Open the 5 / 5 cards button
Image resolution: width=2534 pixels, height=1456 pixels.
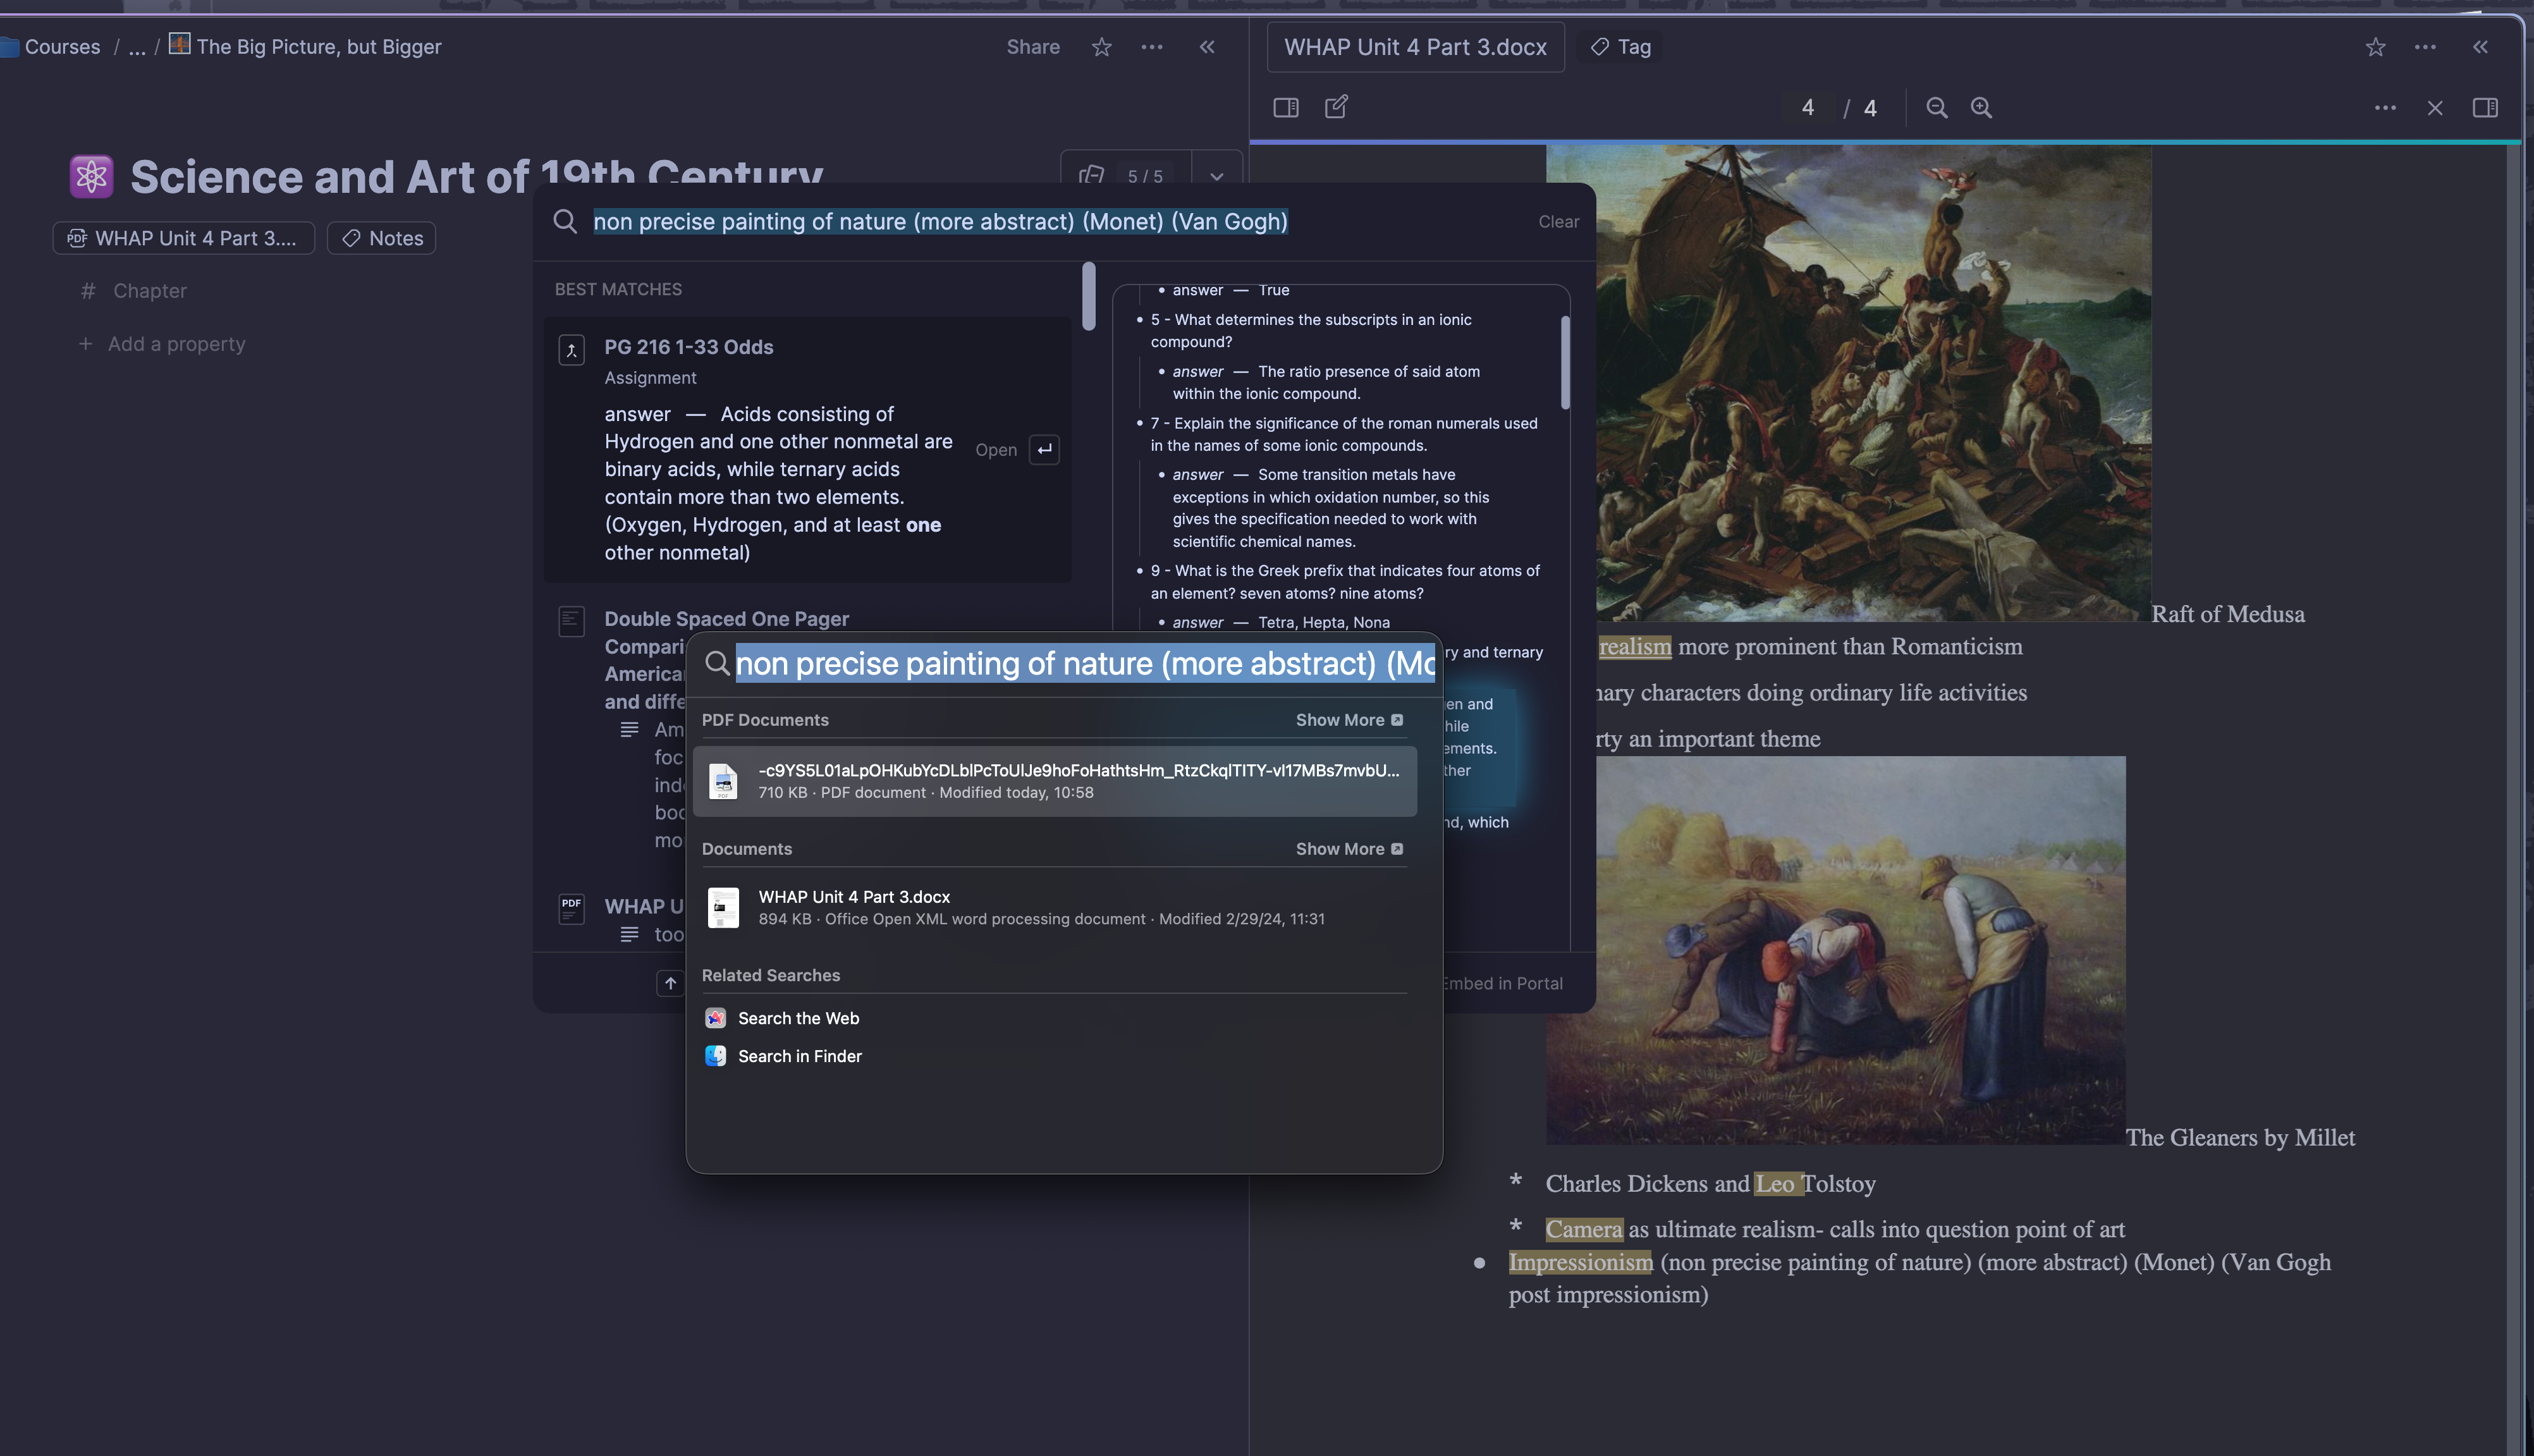pos(1126,176)
